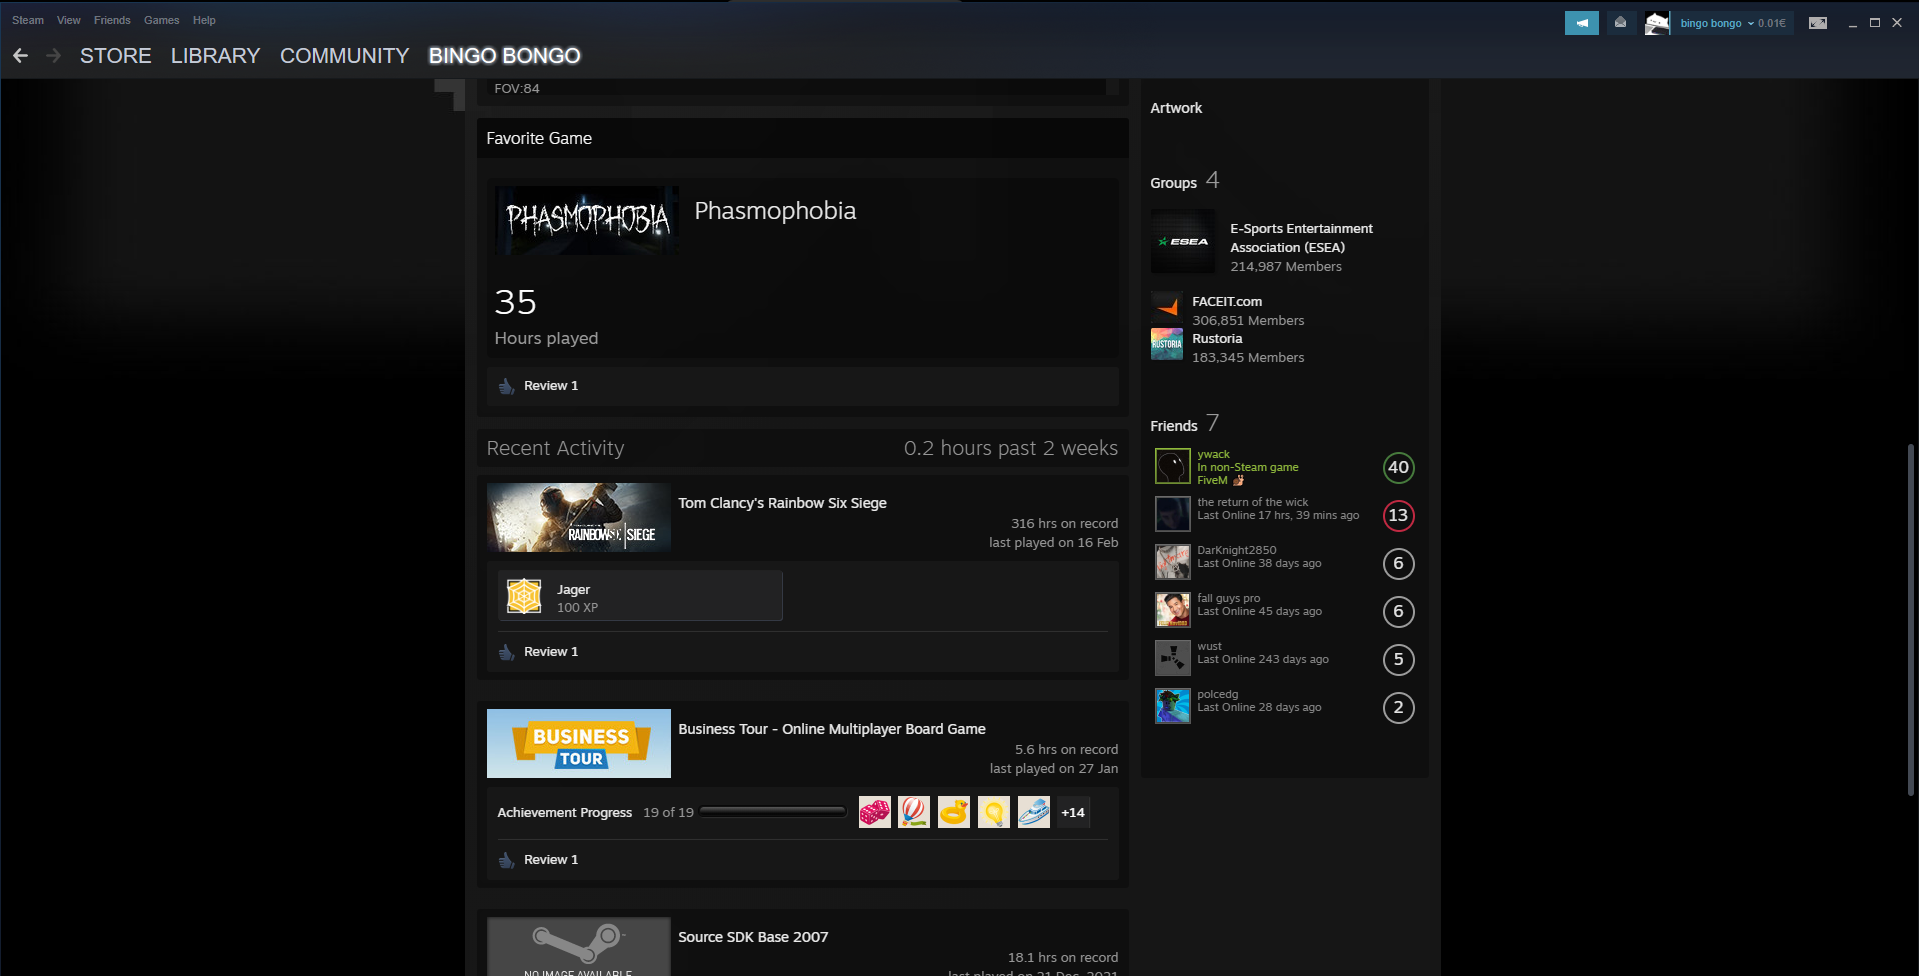Open the Business Tour game thumbnail
This screenshot has height=976, width=1919.
[x=579, y=744]
